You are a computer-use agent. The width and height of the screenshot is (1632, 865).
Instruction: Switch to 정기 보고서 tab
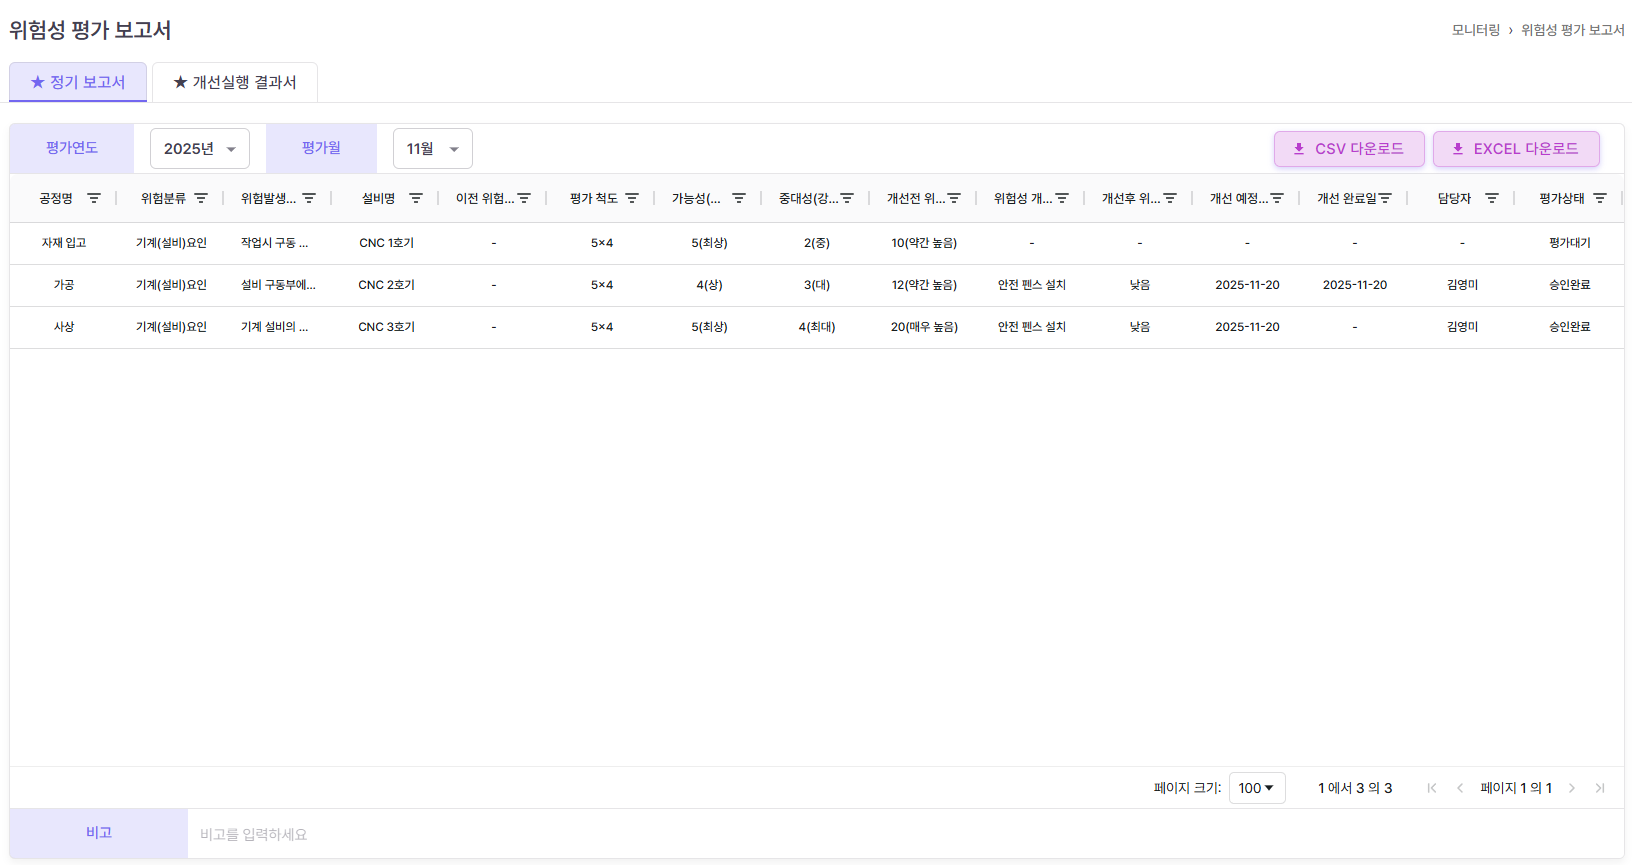coord(78,82)
